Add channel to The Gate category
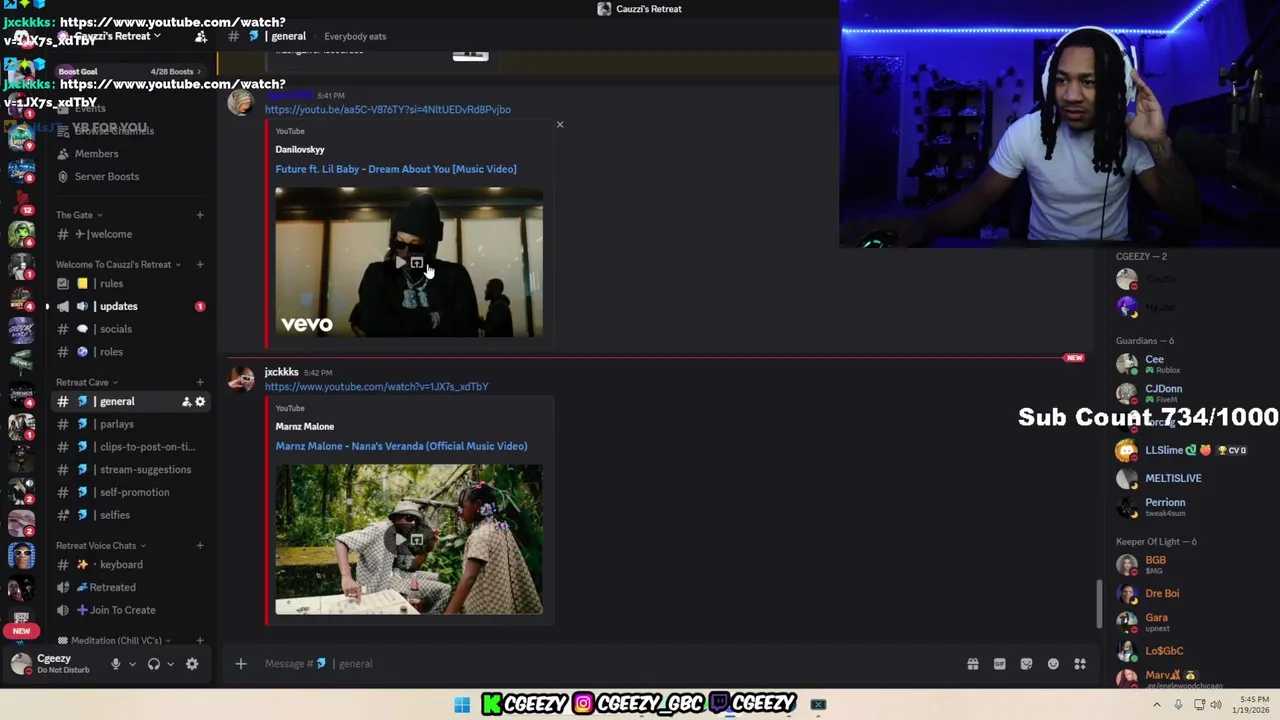1280x720 pixels. [x=199, y=215]
